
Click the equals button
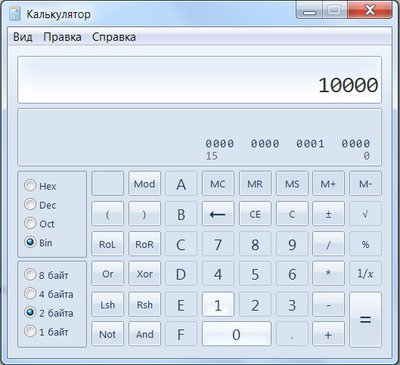pos(365,320)
